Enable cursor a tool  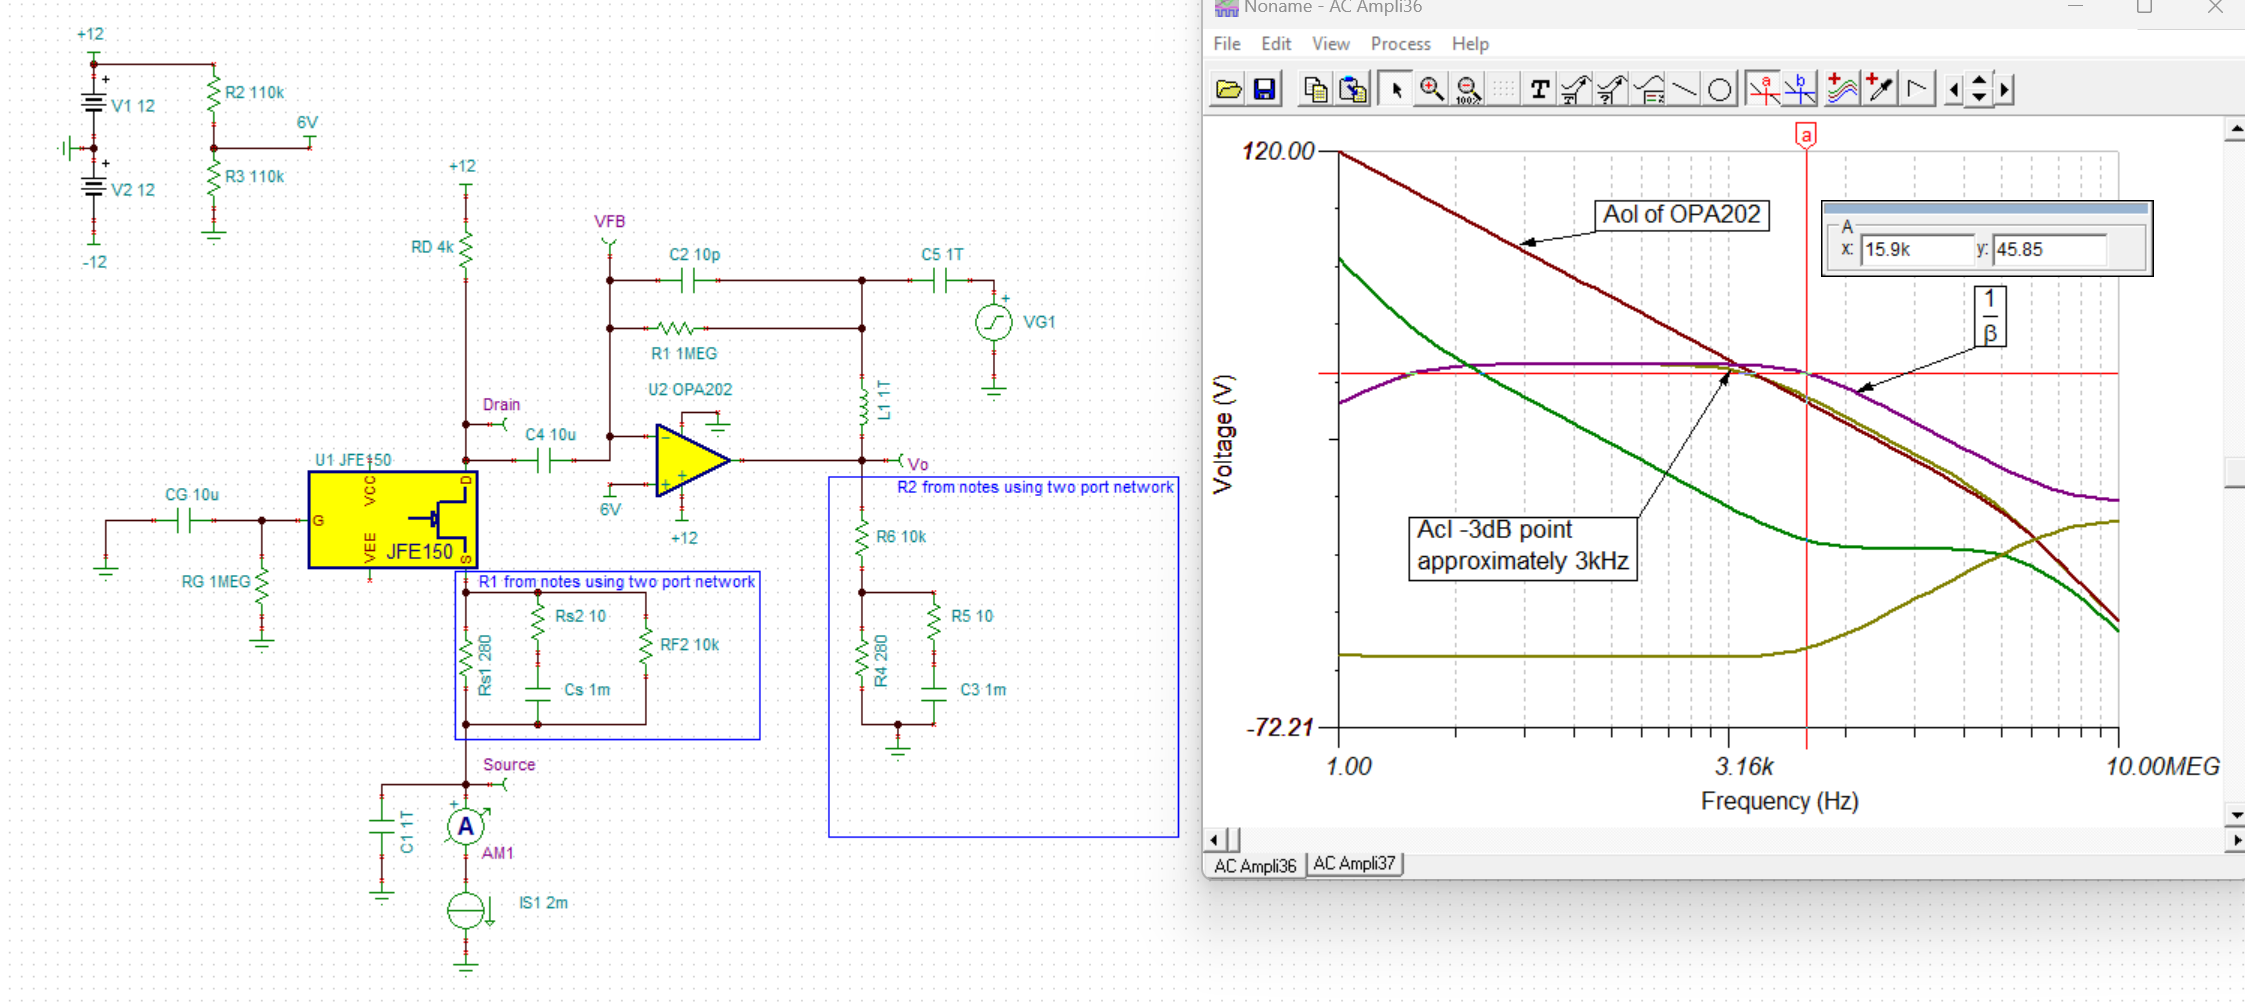pos(1764,90)
